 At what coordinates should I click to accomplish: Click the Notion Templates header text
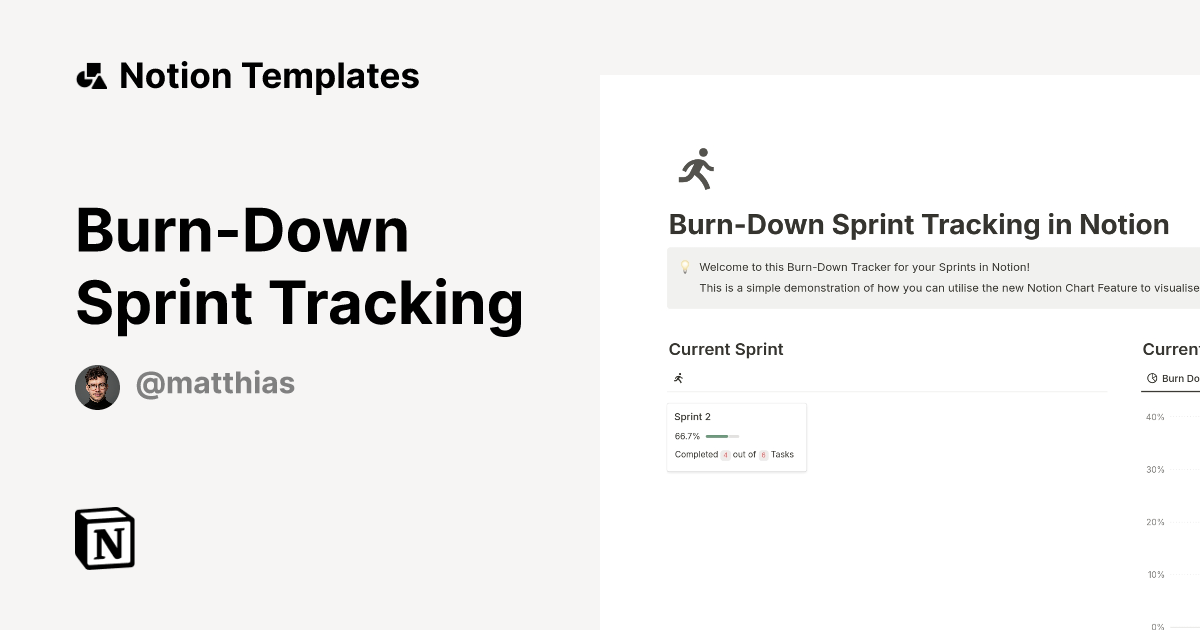[269, 76]
